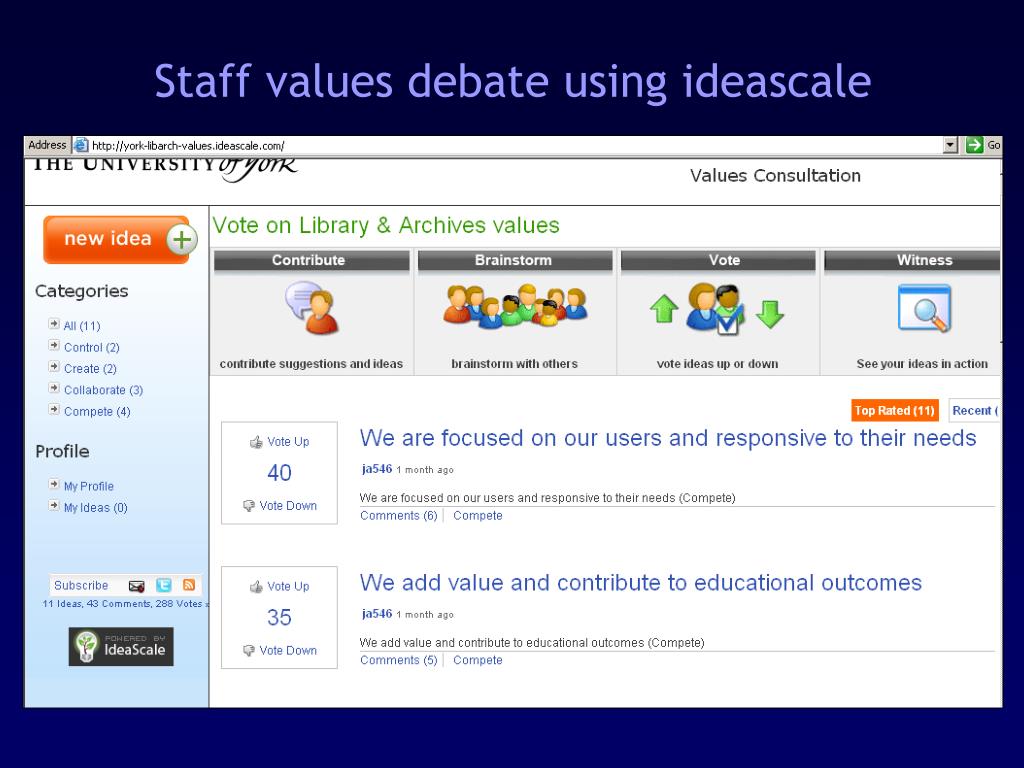Open the Create (2) category

pos(90,368)
